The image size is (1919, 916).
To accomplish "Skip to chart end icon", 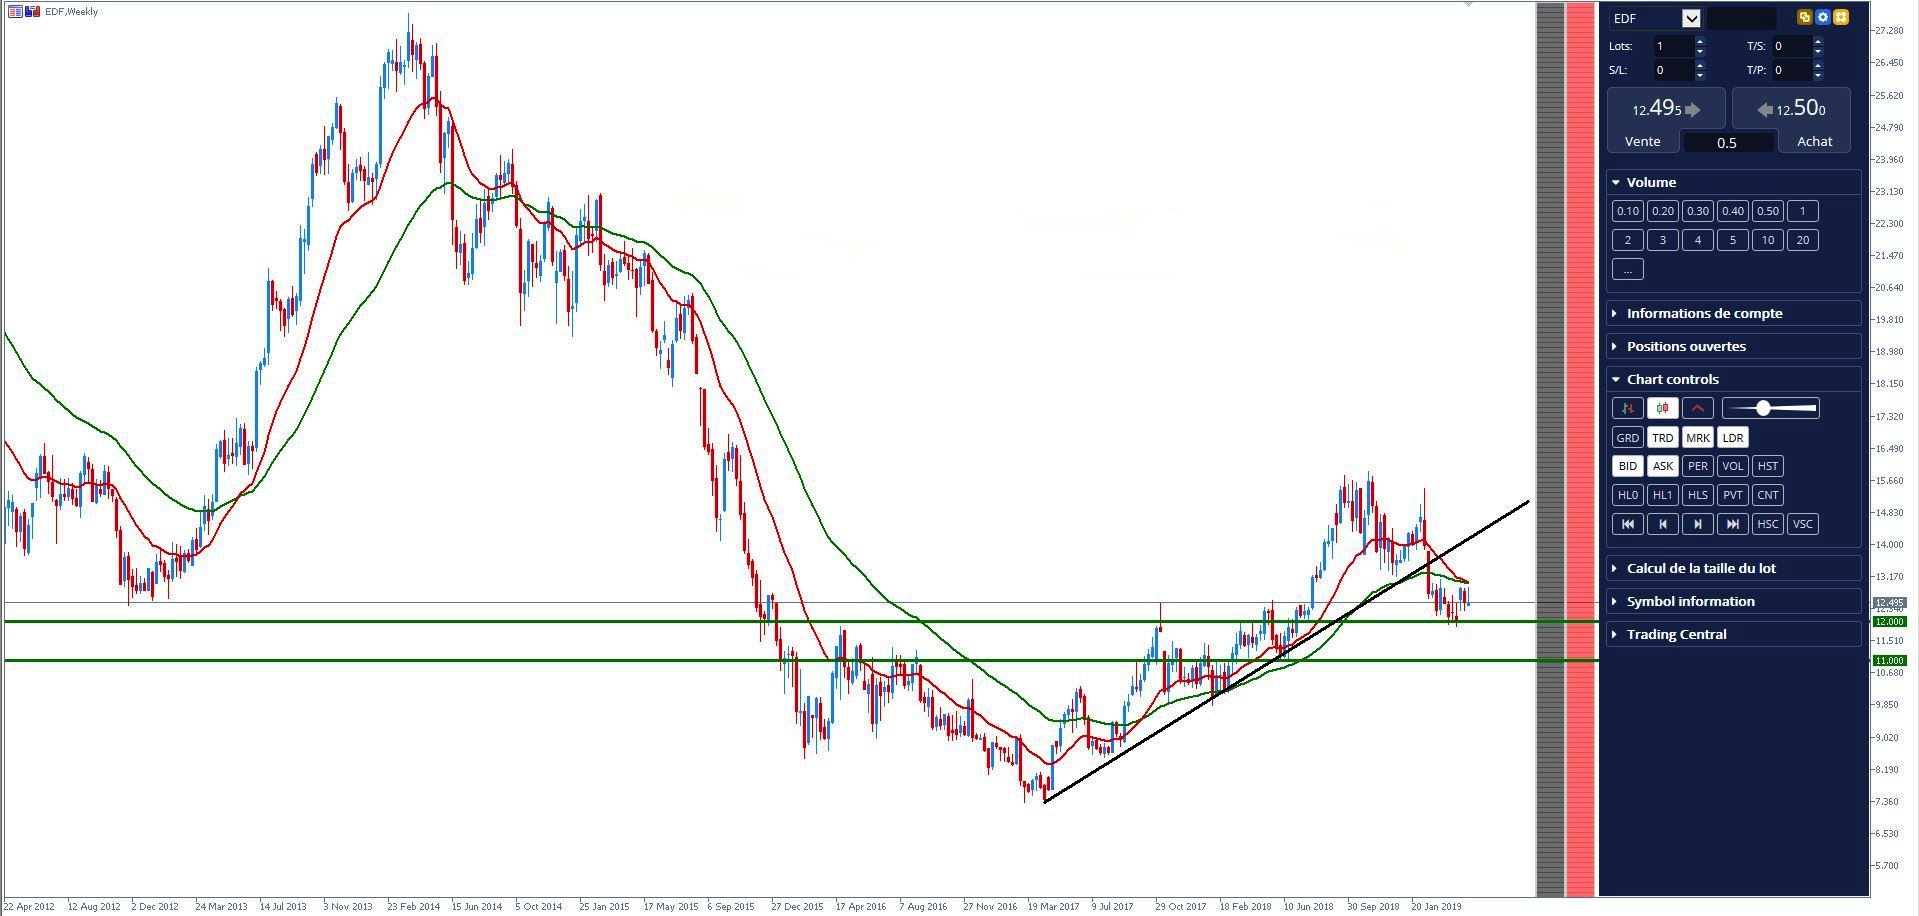I will 1732,524.
